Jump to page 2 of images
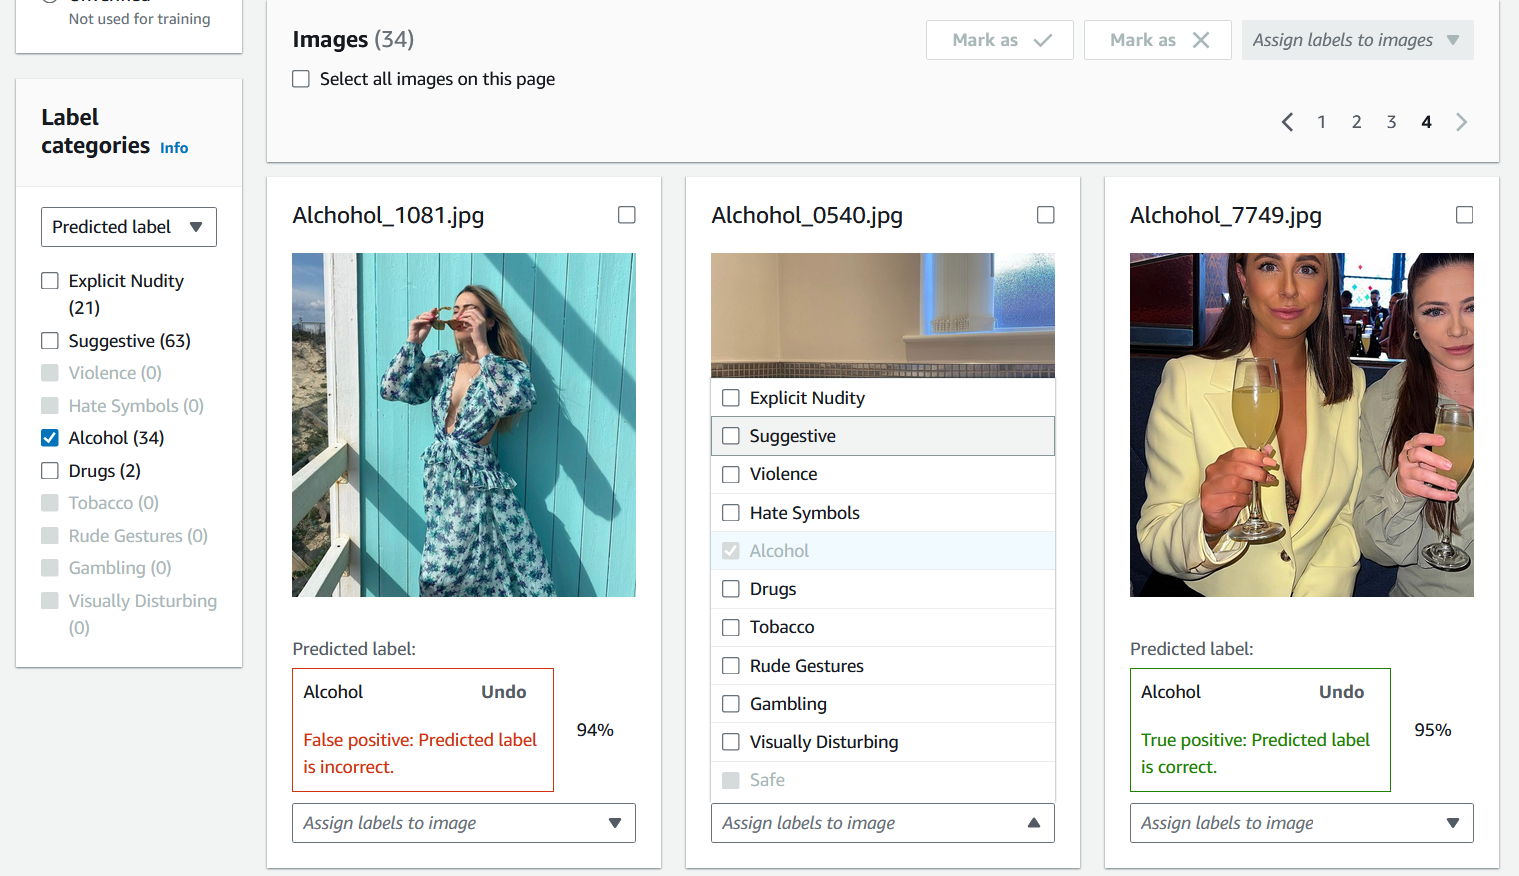 (1356, 121)
